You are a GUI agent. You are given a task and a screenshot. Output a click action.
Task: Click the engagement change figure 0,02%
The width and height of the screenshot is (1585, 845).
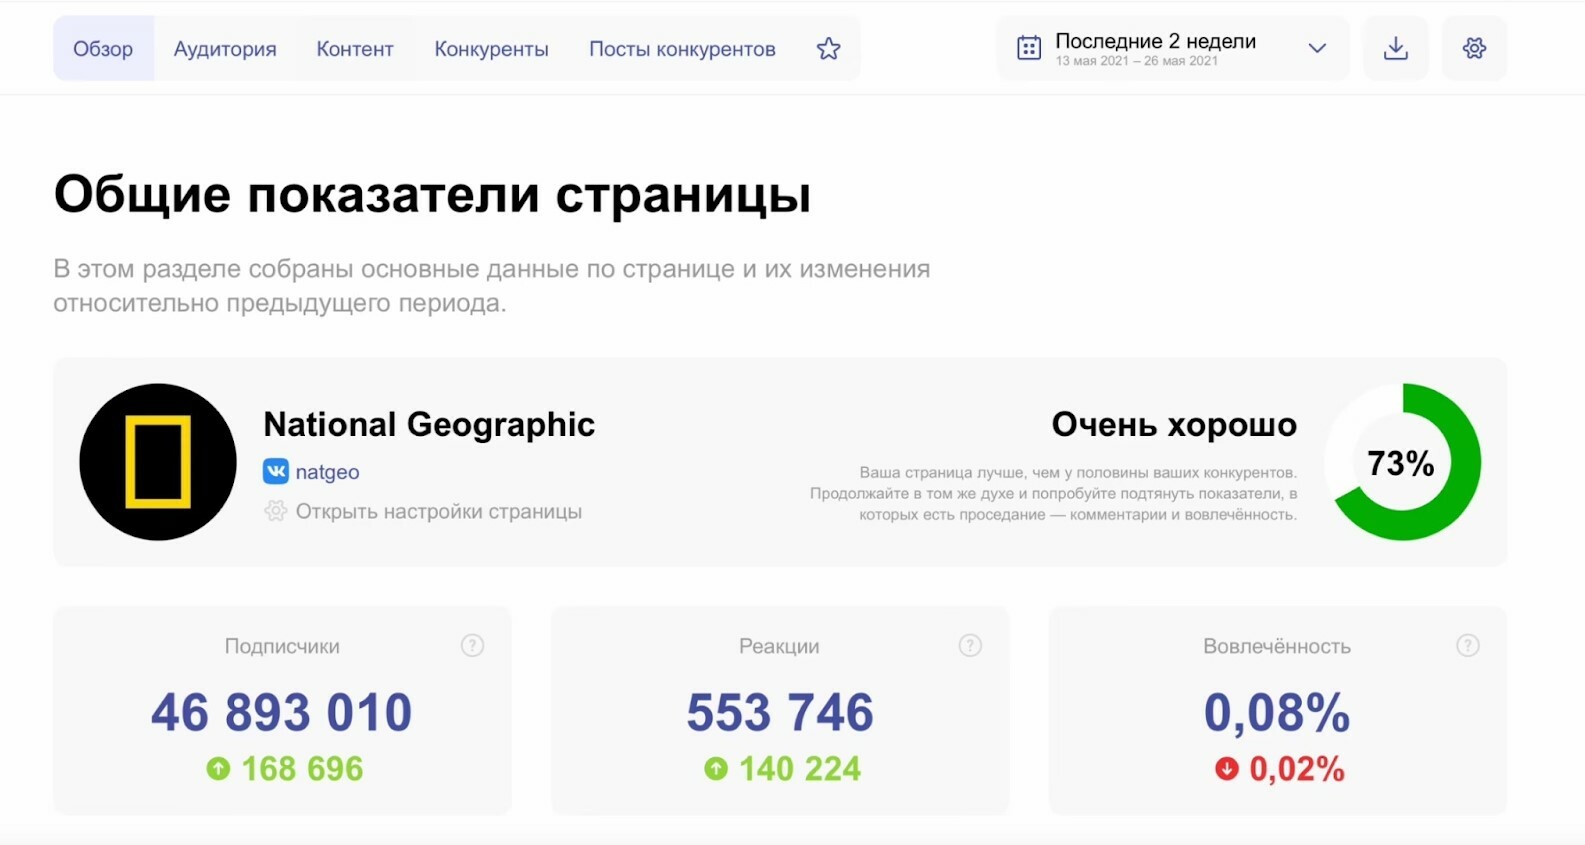1297,769
